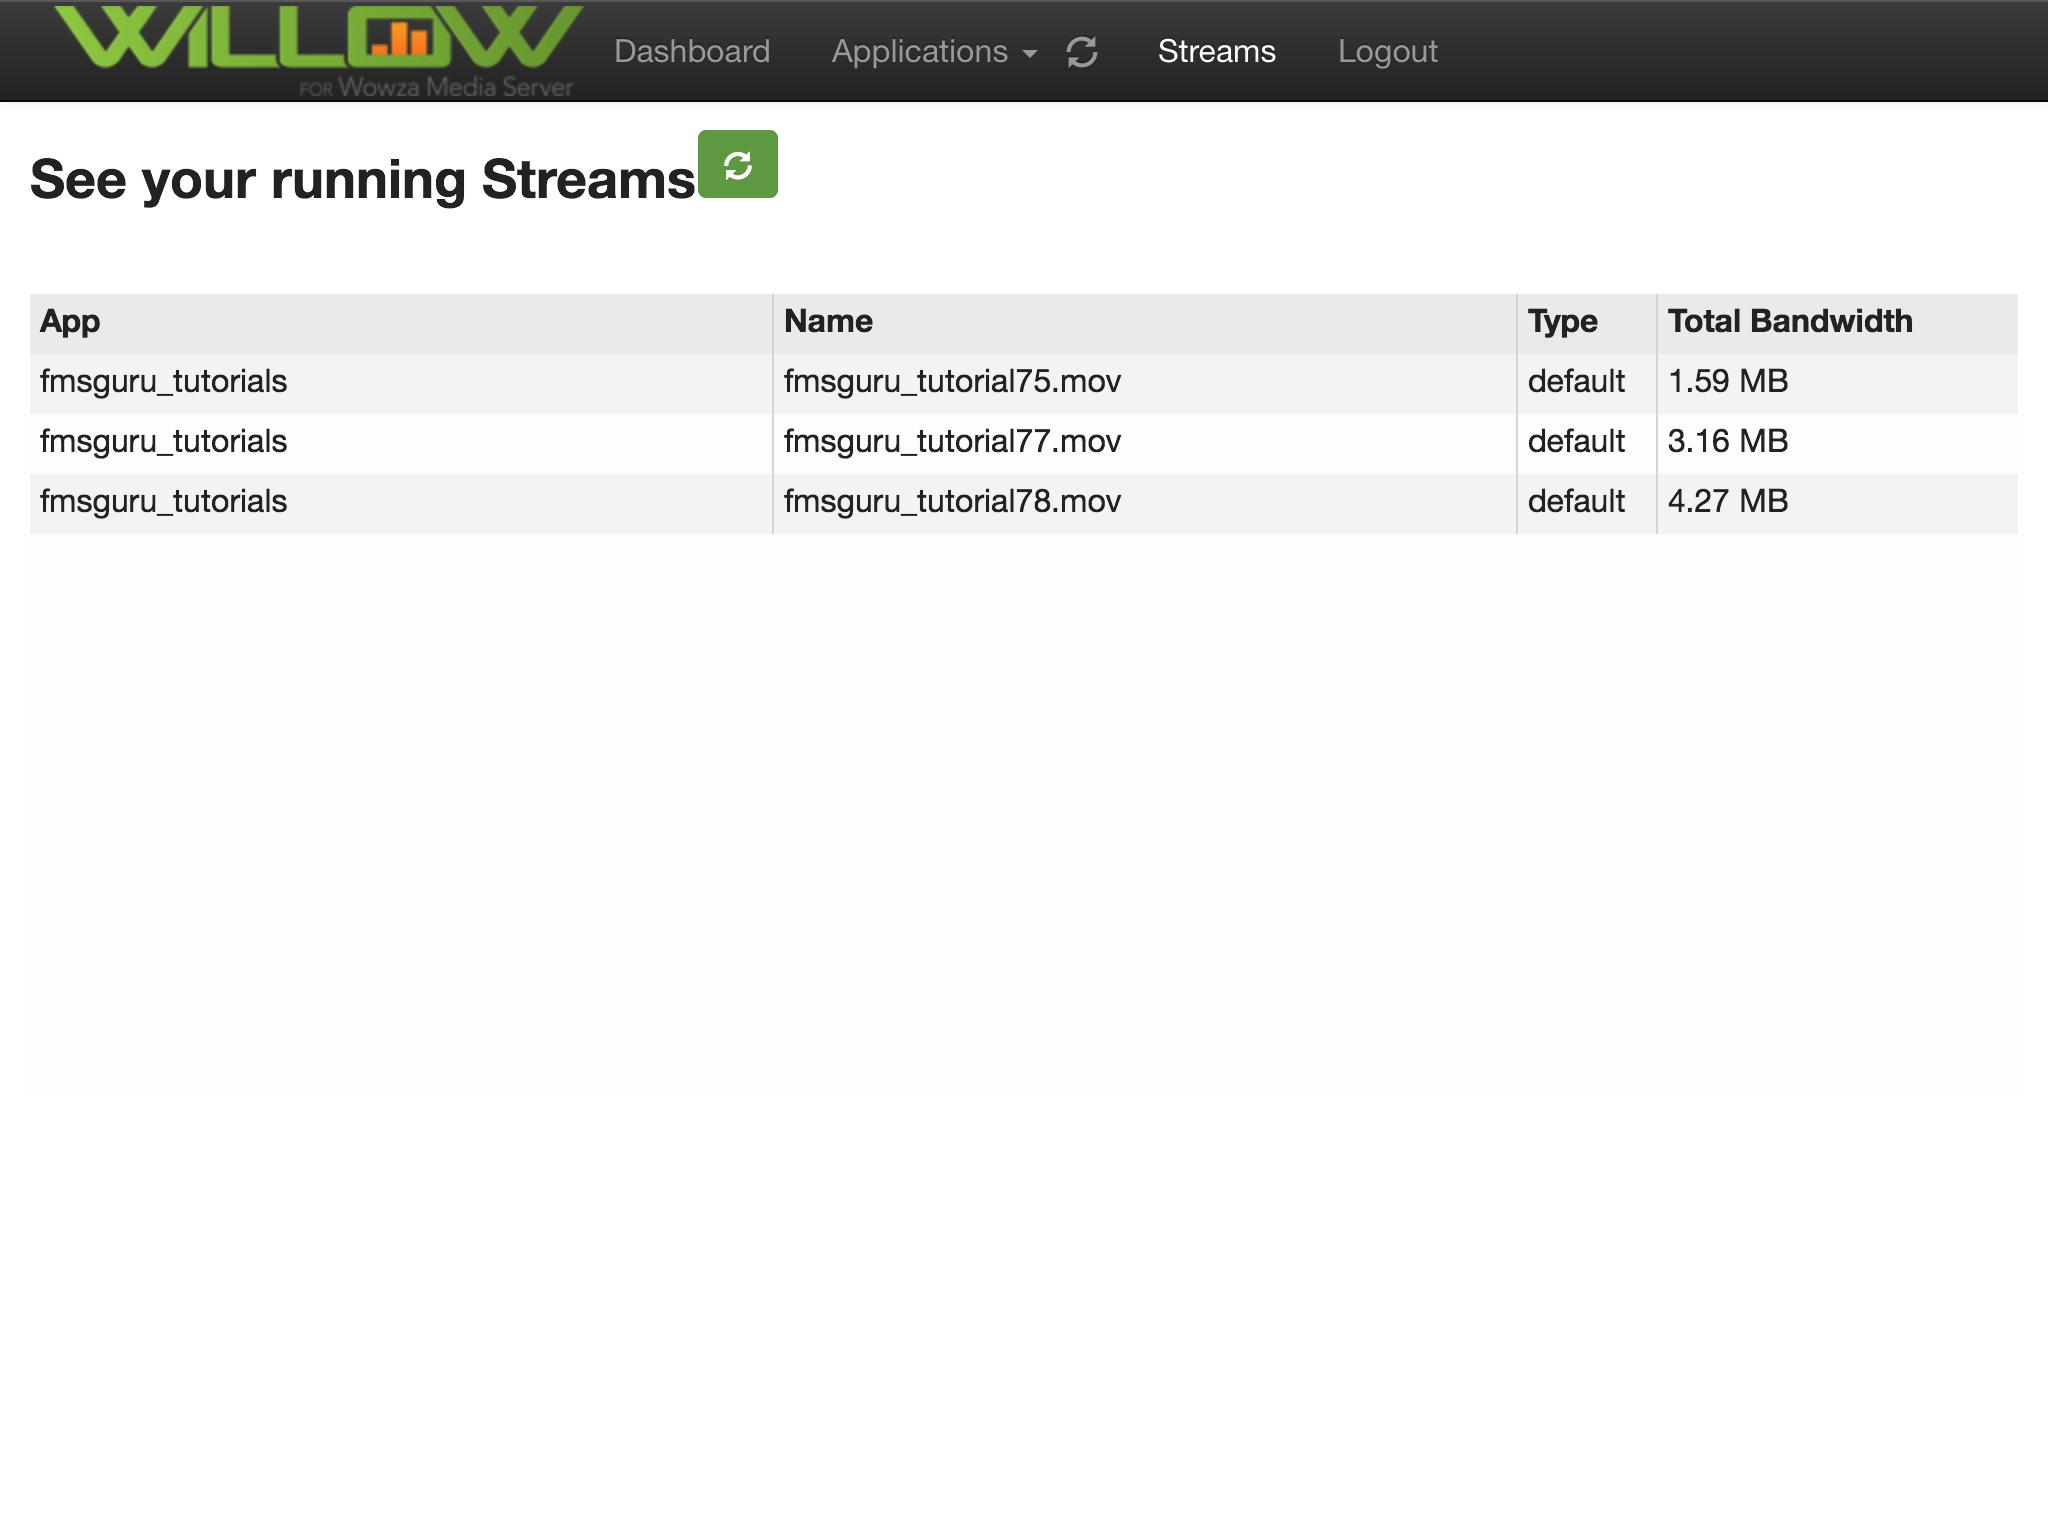2048x1536 pixels.
Task: Sort by the App column header
Action: coord(70,322)
